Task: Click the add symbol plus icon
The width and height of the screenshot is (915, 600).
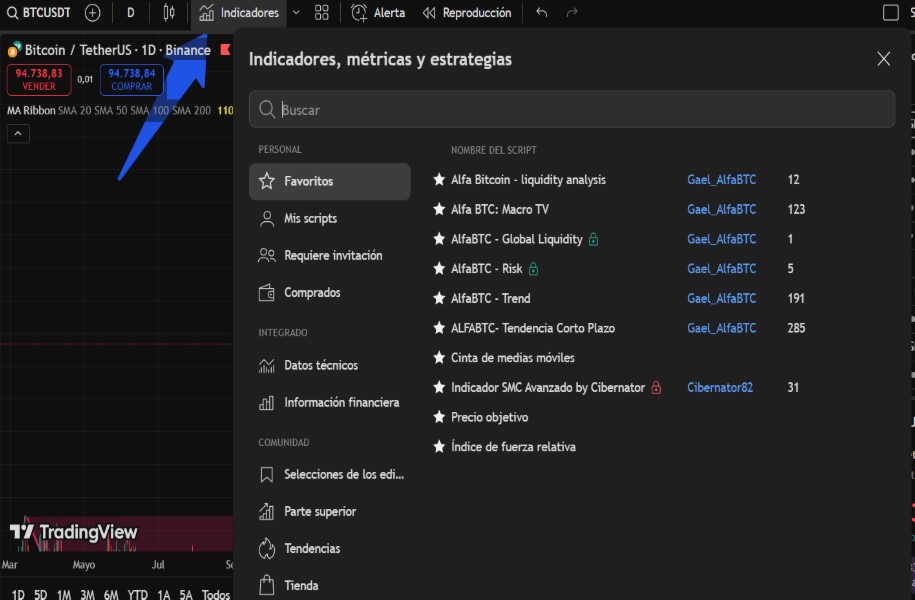Action: click(93, 13)
